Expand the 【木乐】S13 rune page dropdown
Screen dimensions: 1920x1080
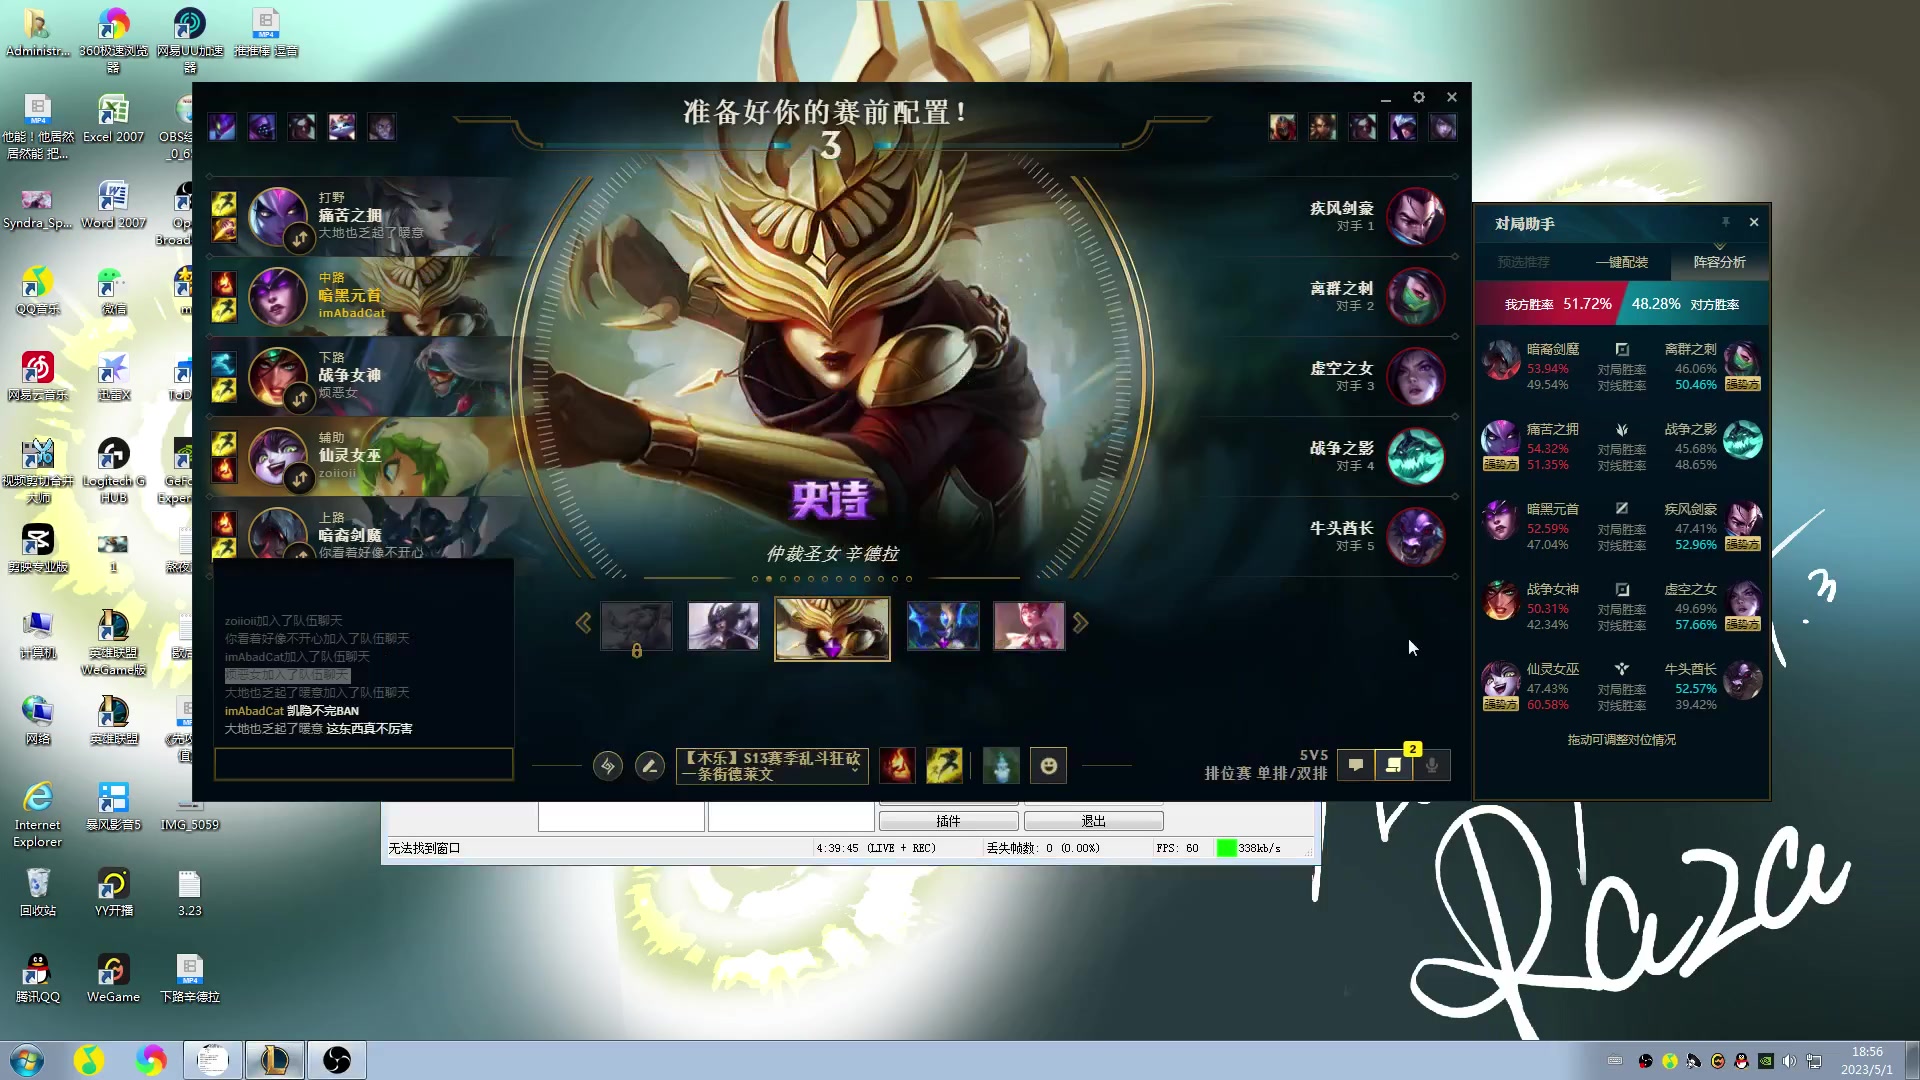[772, 766]
